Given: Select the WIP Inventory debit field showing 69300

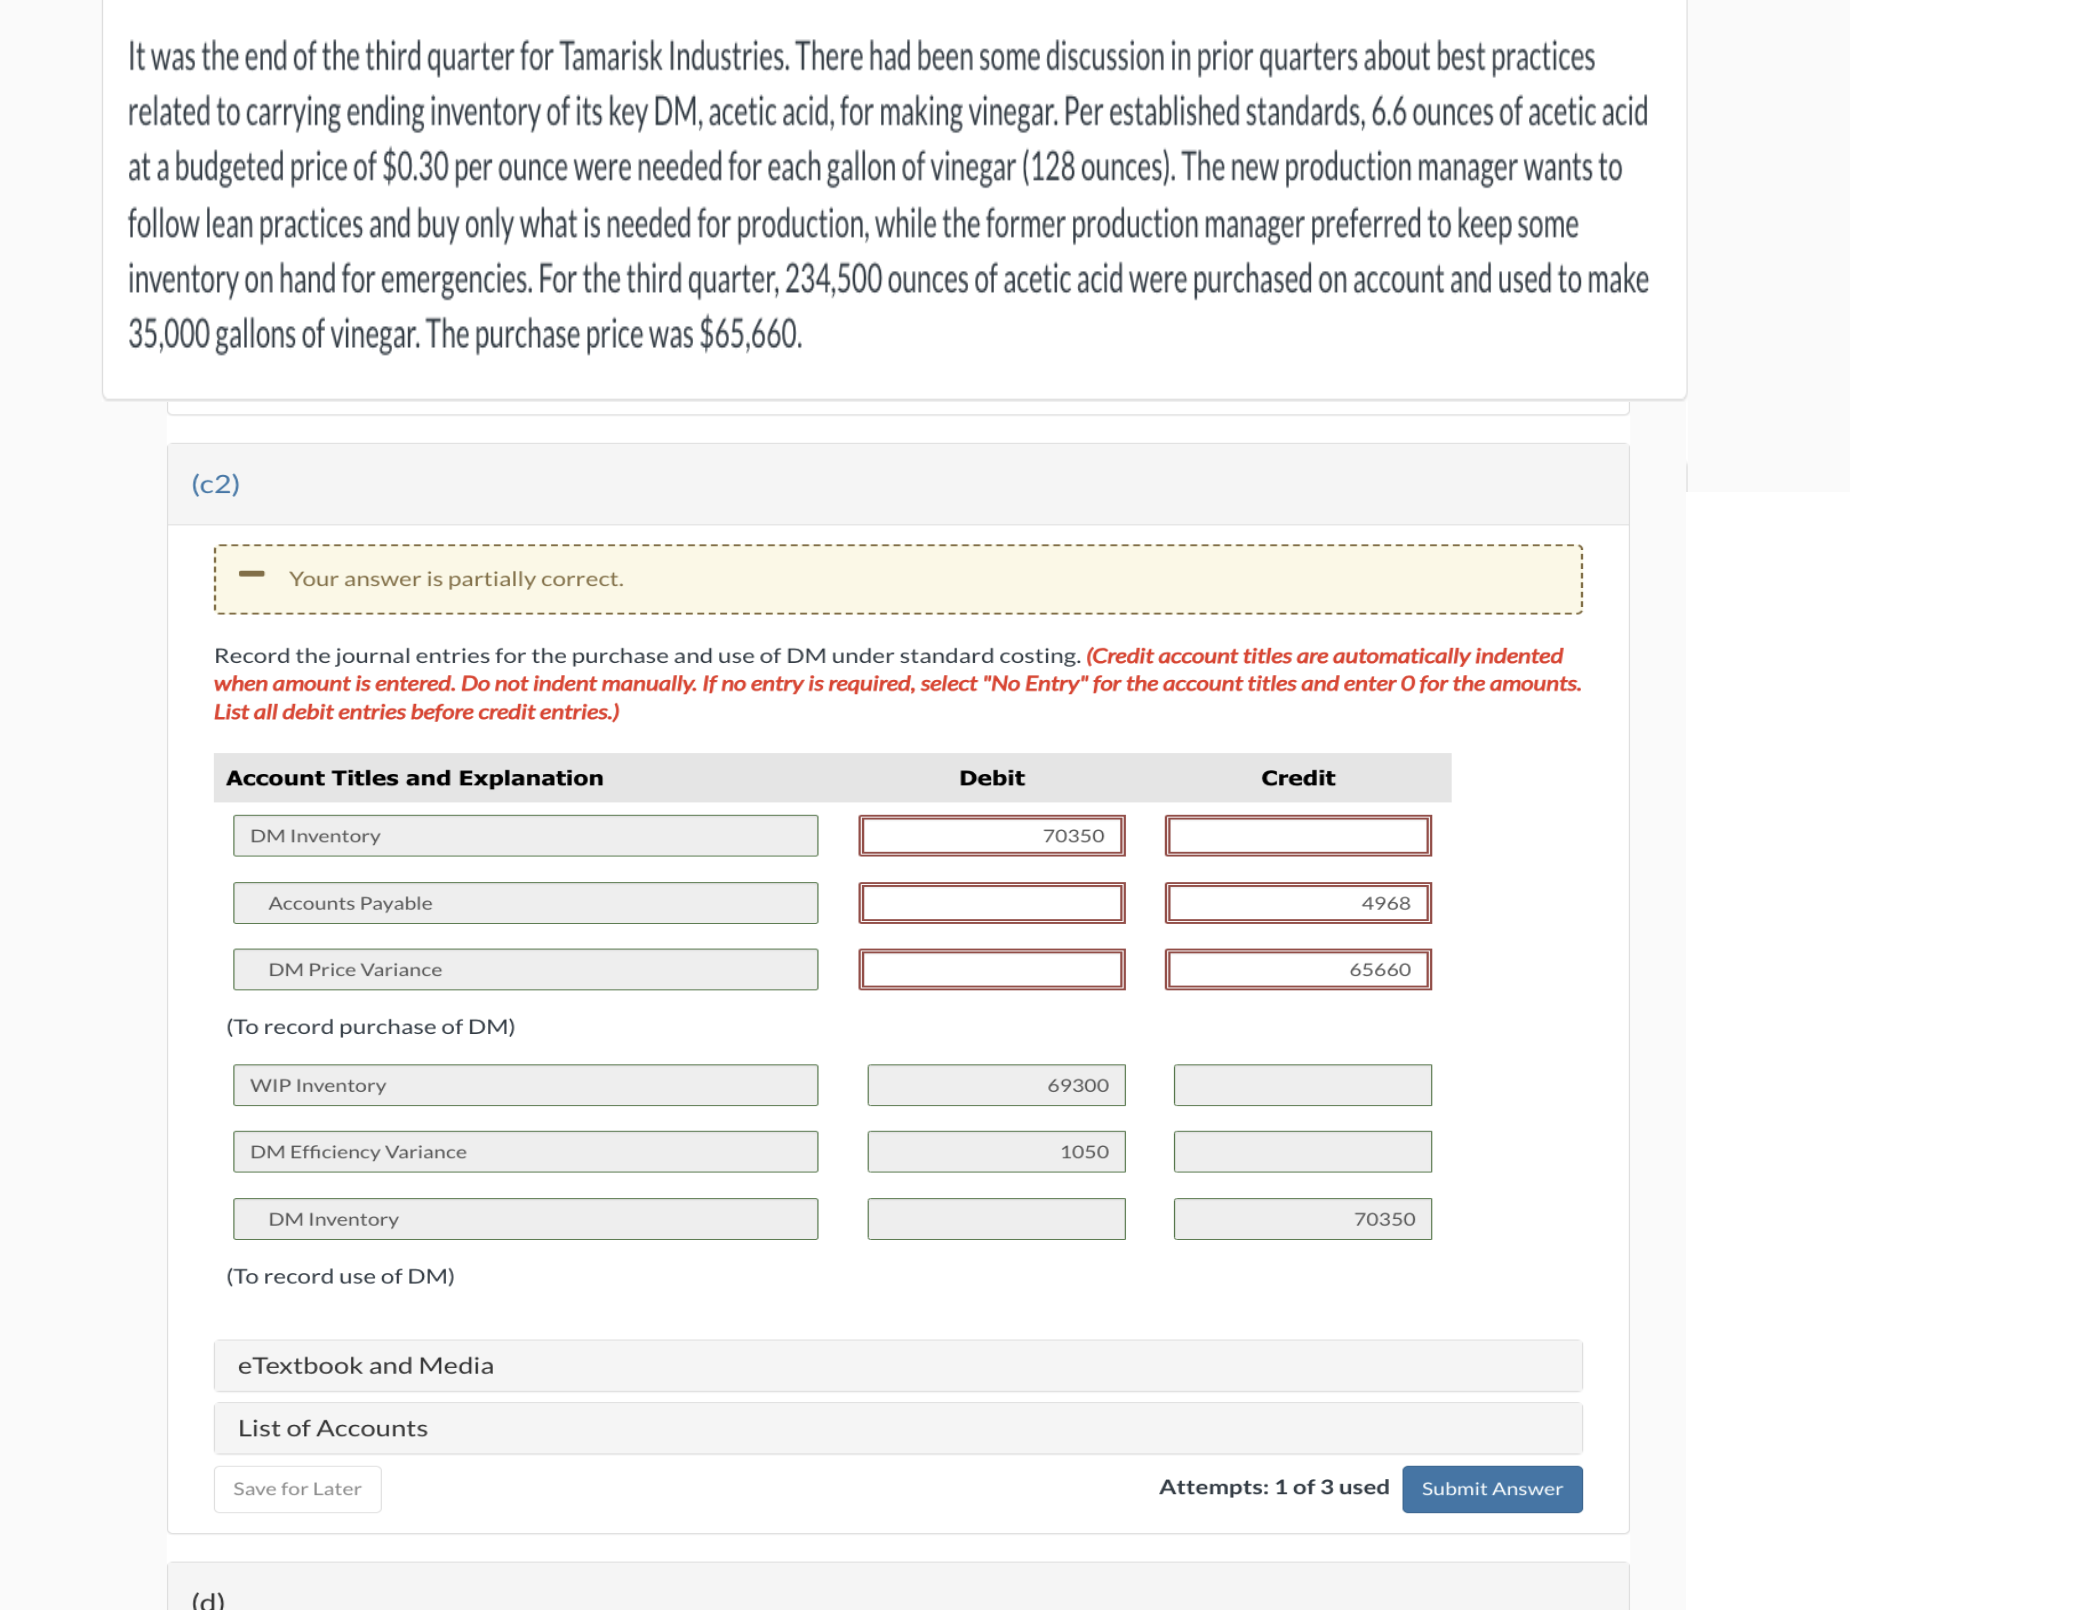Looking at the screenshot, I should 997,1084.
